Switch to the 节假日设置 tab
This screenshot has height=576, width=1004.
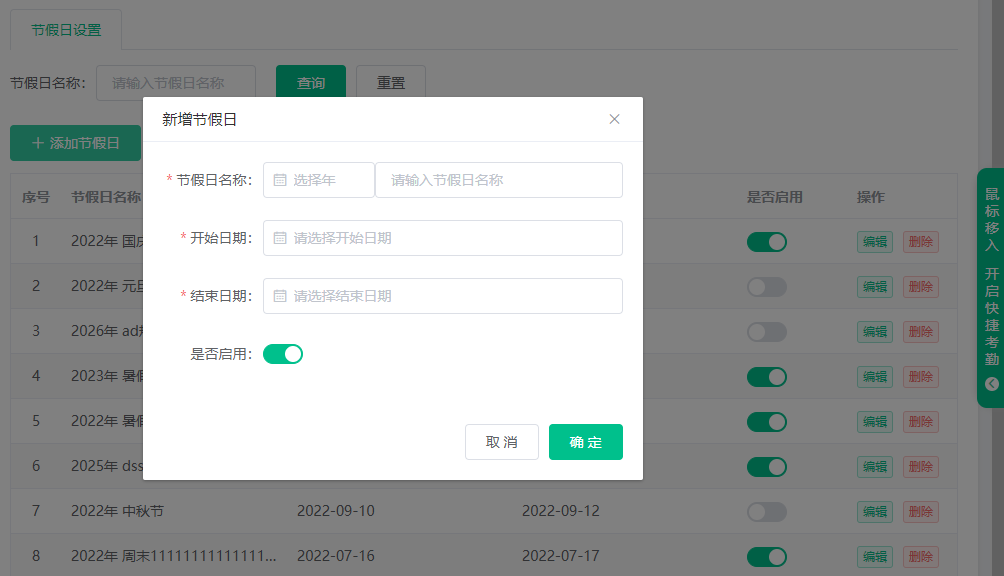[x=65, y=30]
